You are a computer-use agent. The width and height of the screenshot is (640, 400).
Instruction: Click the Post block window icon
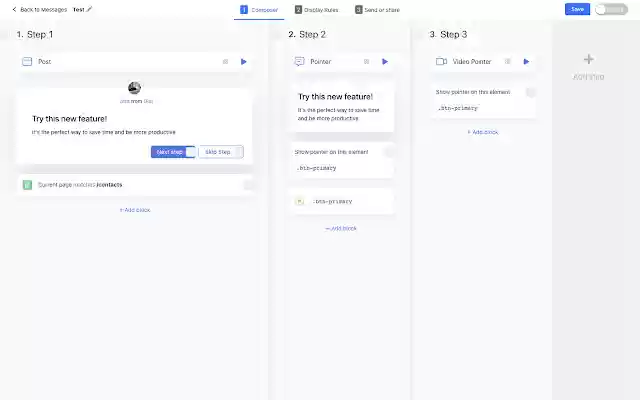27,62
